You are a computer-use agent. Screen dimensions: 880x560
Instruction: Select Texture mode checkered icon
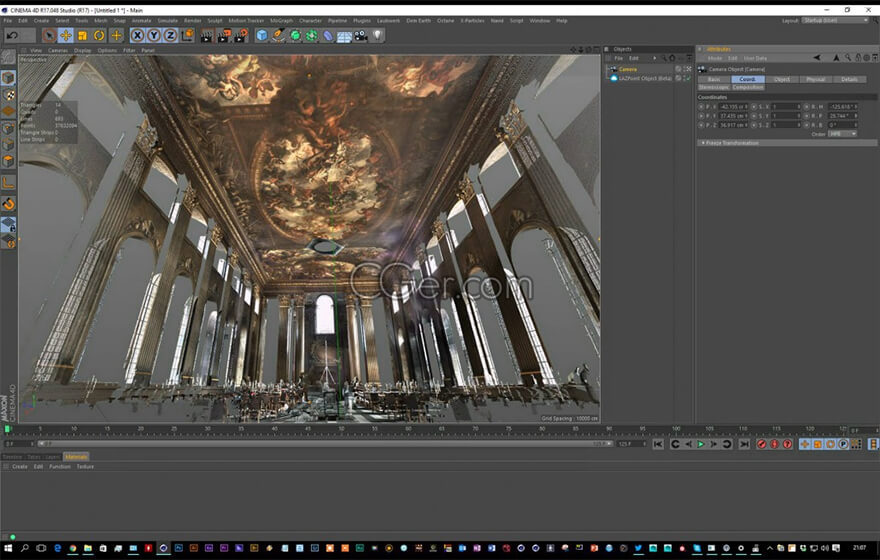8,95
